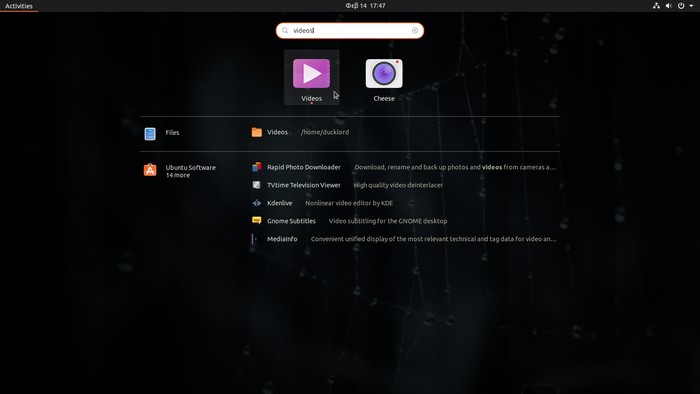Click the Cheese app label
This screenshot has height=394, width=700.
384,99
